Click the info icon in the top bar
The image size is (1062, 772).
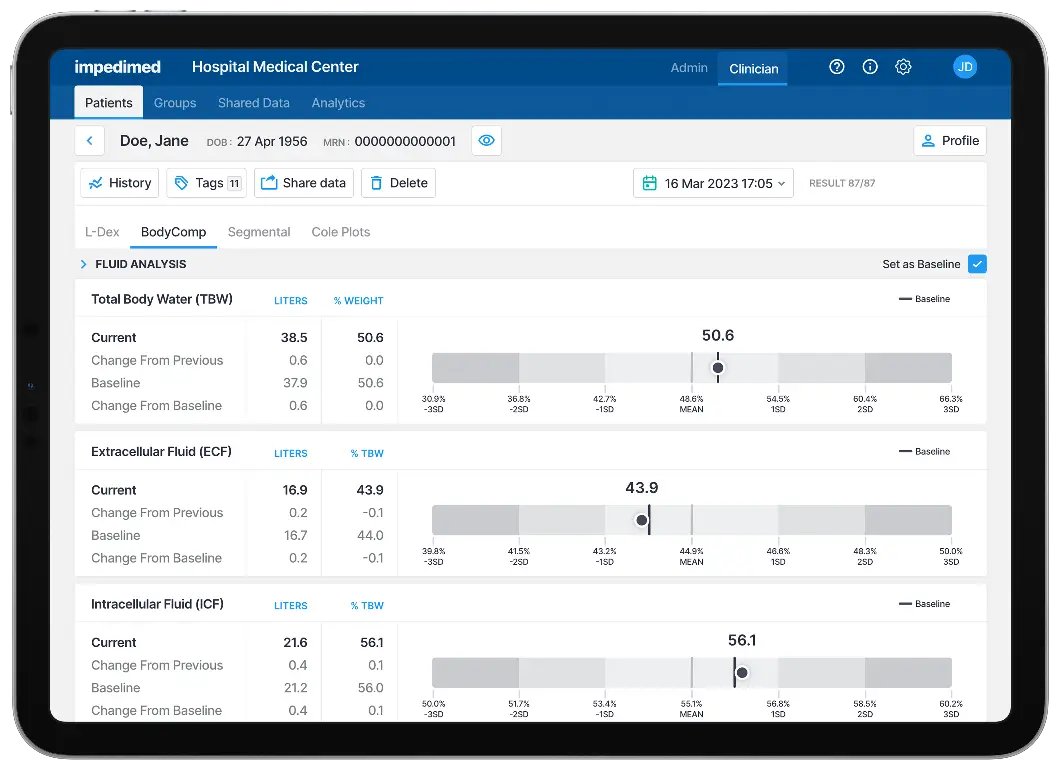pyautogui.click(x=870, y=67)
